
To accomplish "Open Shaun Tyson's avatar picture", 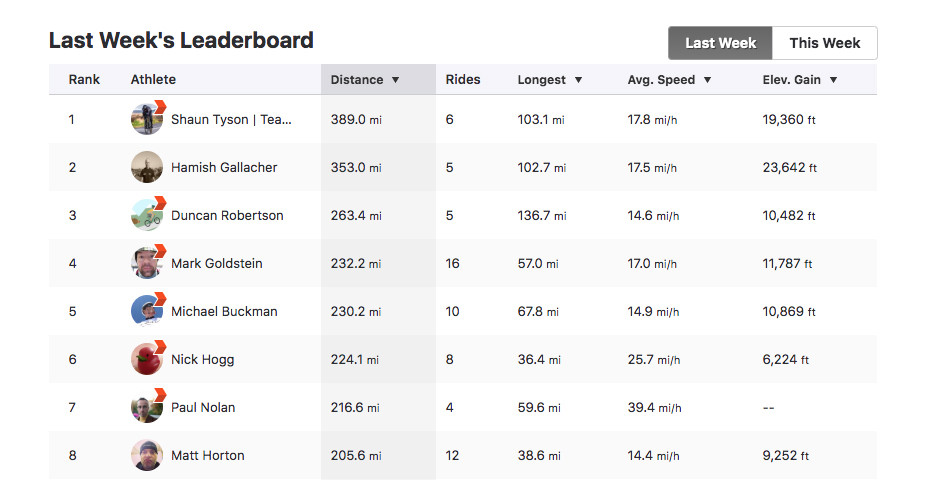I will click(146, 119).
